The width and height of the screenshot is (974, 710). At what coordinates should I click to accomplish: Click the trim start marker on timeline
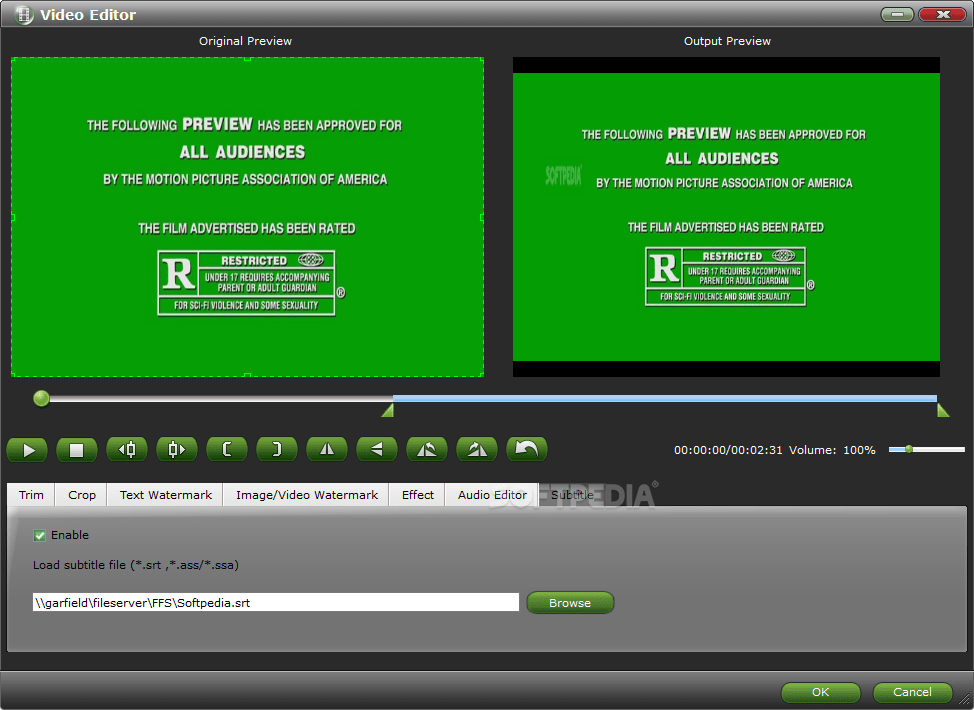click(388, 410)
